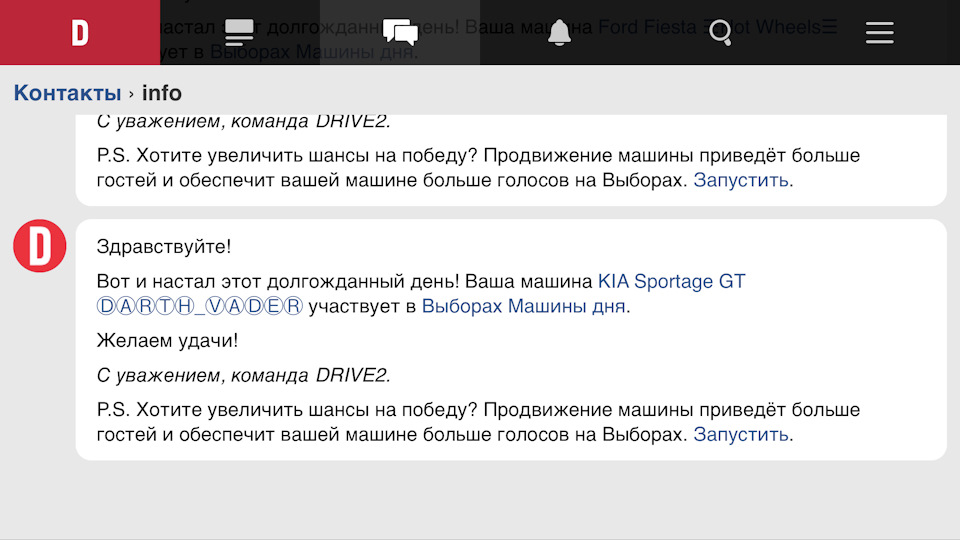Select the Желаем удачи! line

[167, 340]
